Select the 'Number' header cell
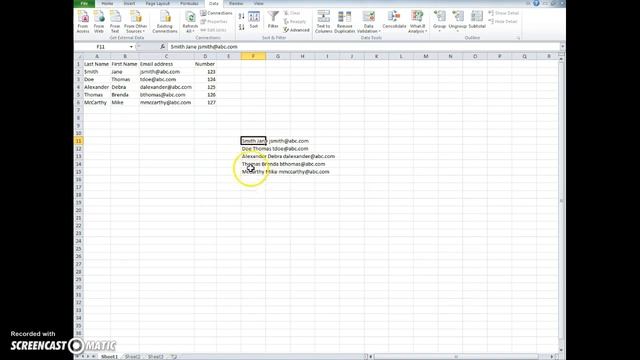This screenshot has width=640, height=360. coord(205,64)
